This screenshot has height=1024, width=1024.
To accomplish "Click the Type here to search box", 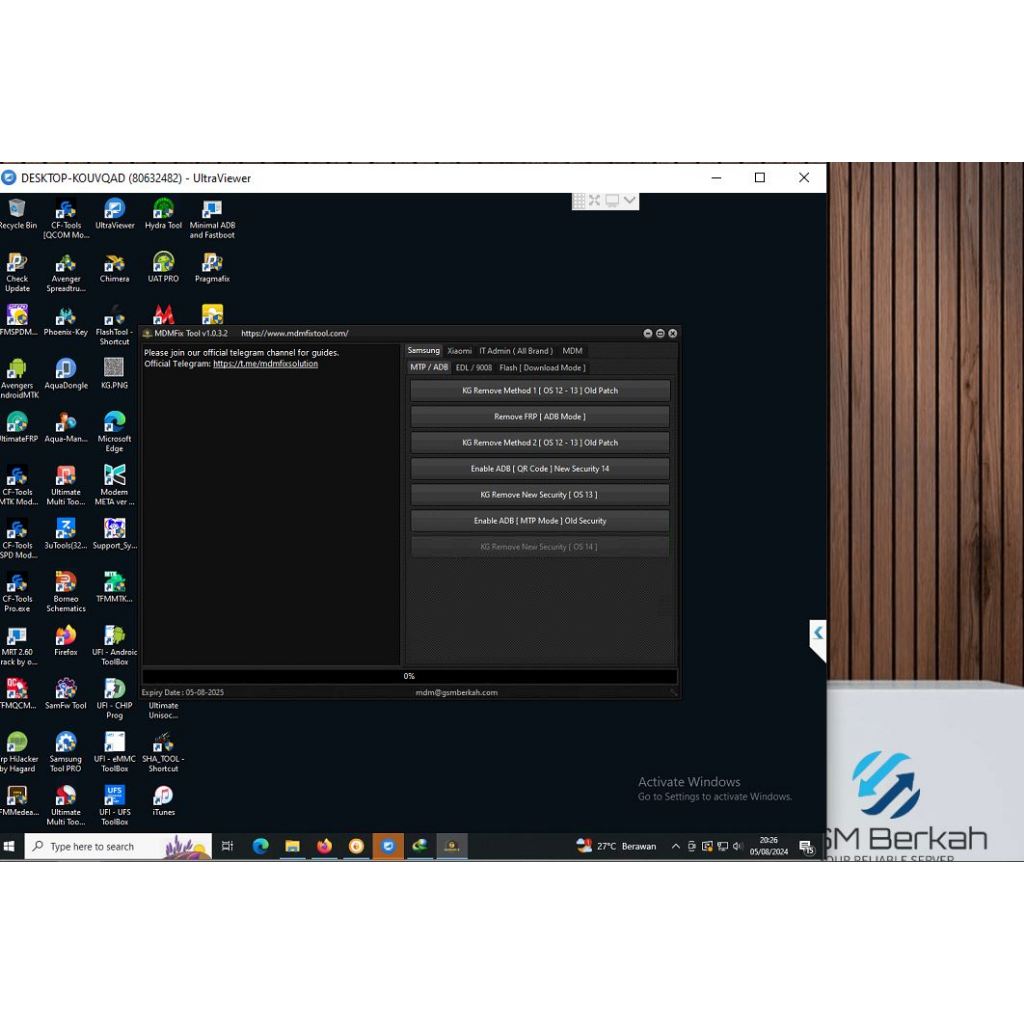I will (x=118, y=846).
